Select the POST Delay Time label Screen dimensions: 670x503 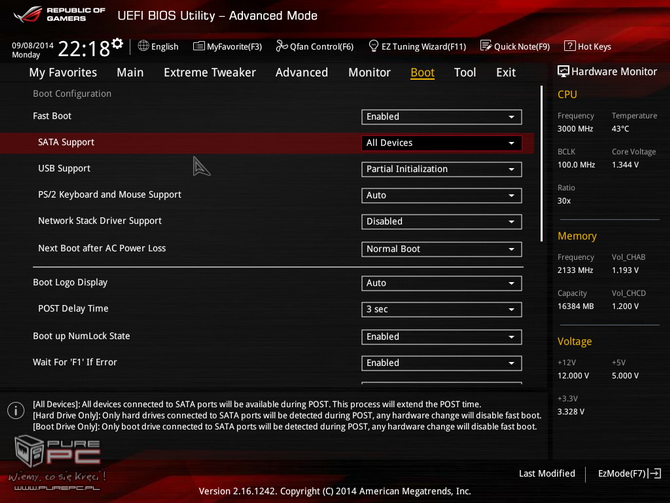(73, 309)
